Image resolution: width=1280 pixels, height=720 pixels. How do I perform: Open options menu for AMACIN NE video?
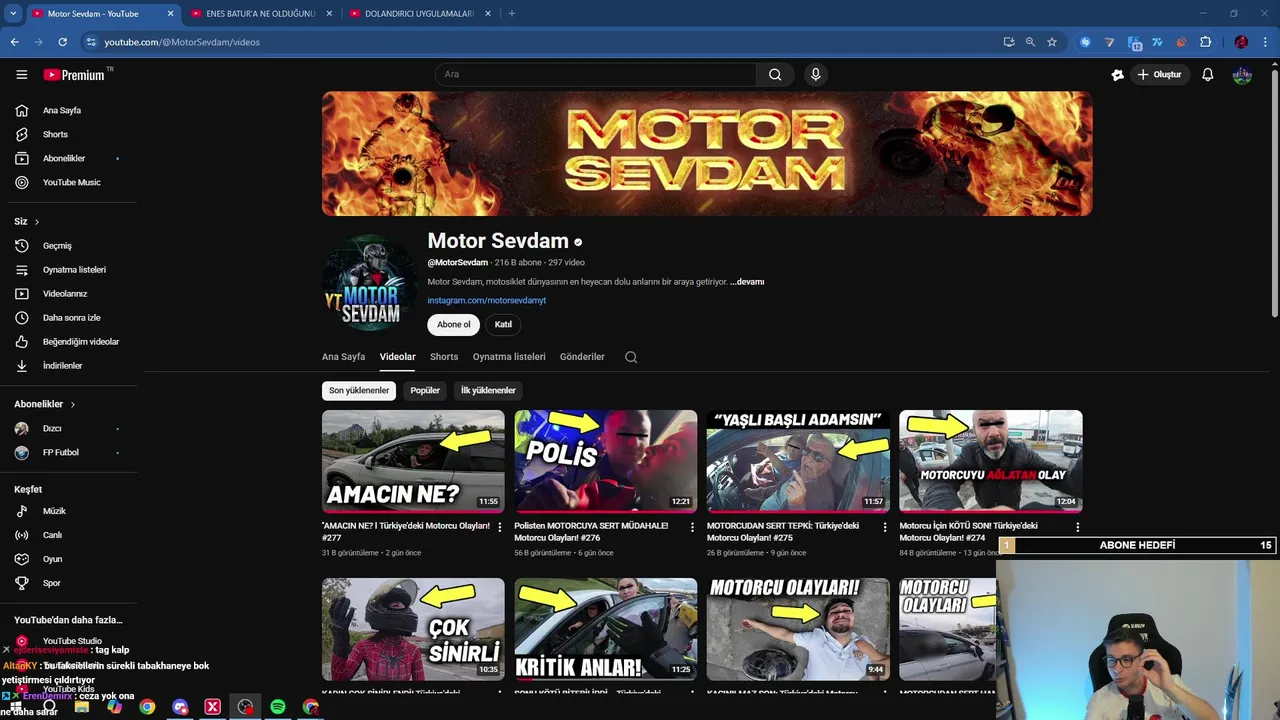pyautogui.click(x=500, y=527)
